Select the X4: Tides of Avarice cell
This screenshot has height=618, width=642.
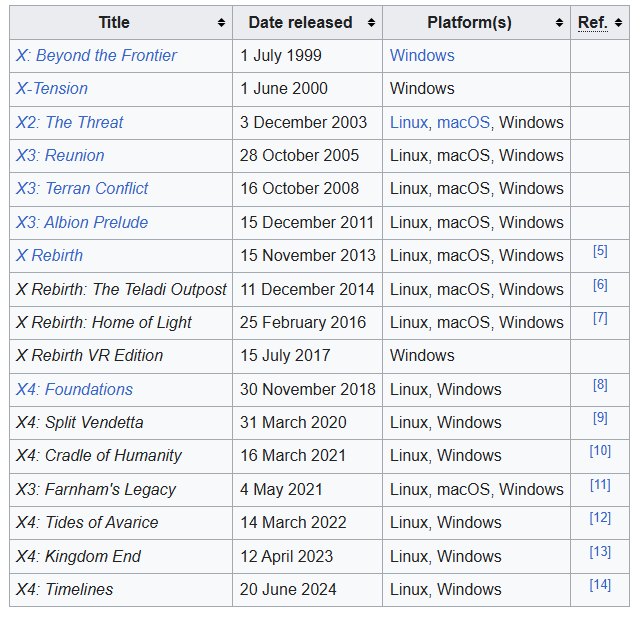(121, 523)
